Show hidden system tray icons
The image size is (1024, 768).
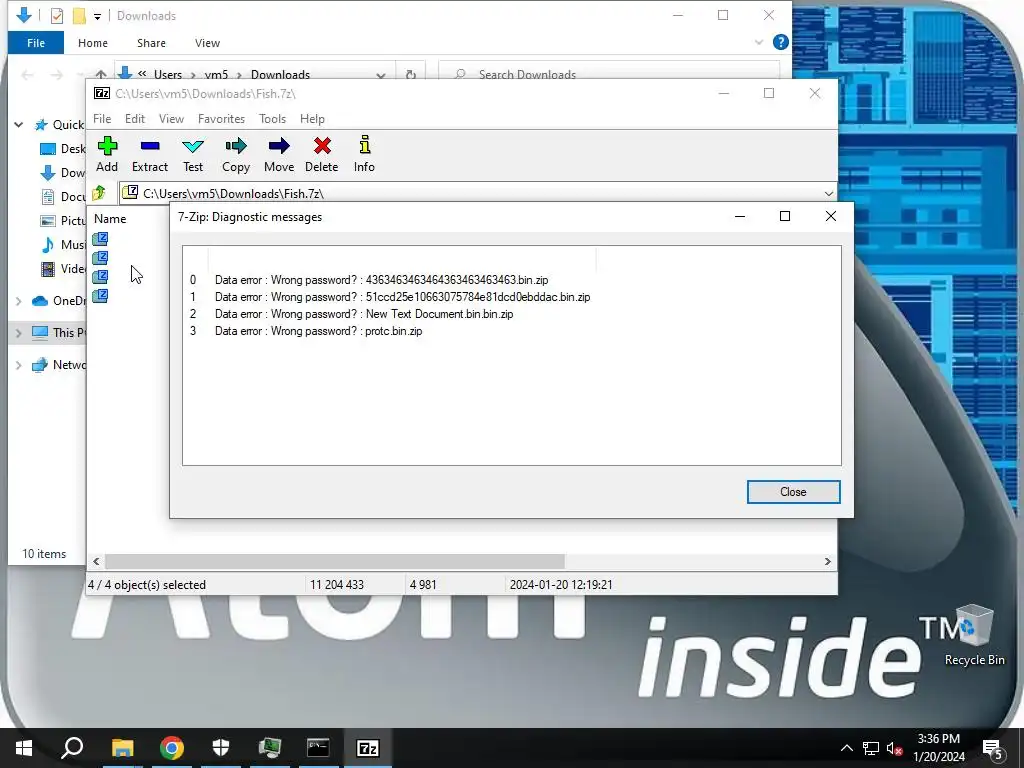click(846, 748)
